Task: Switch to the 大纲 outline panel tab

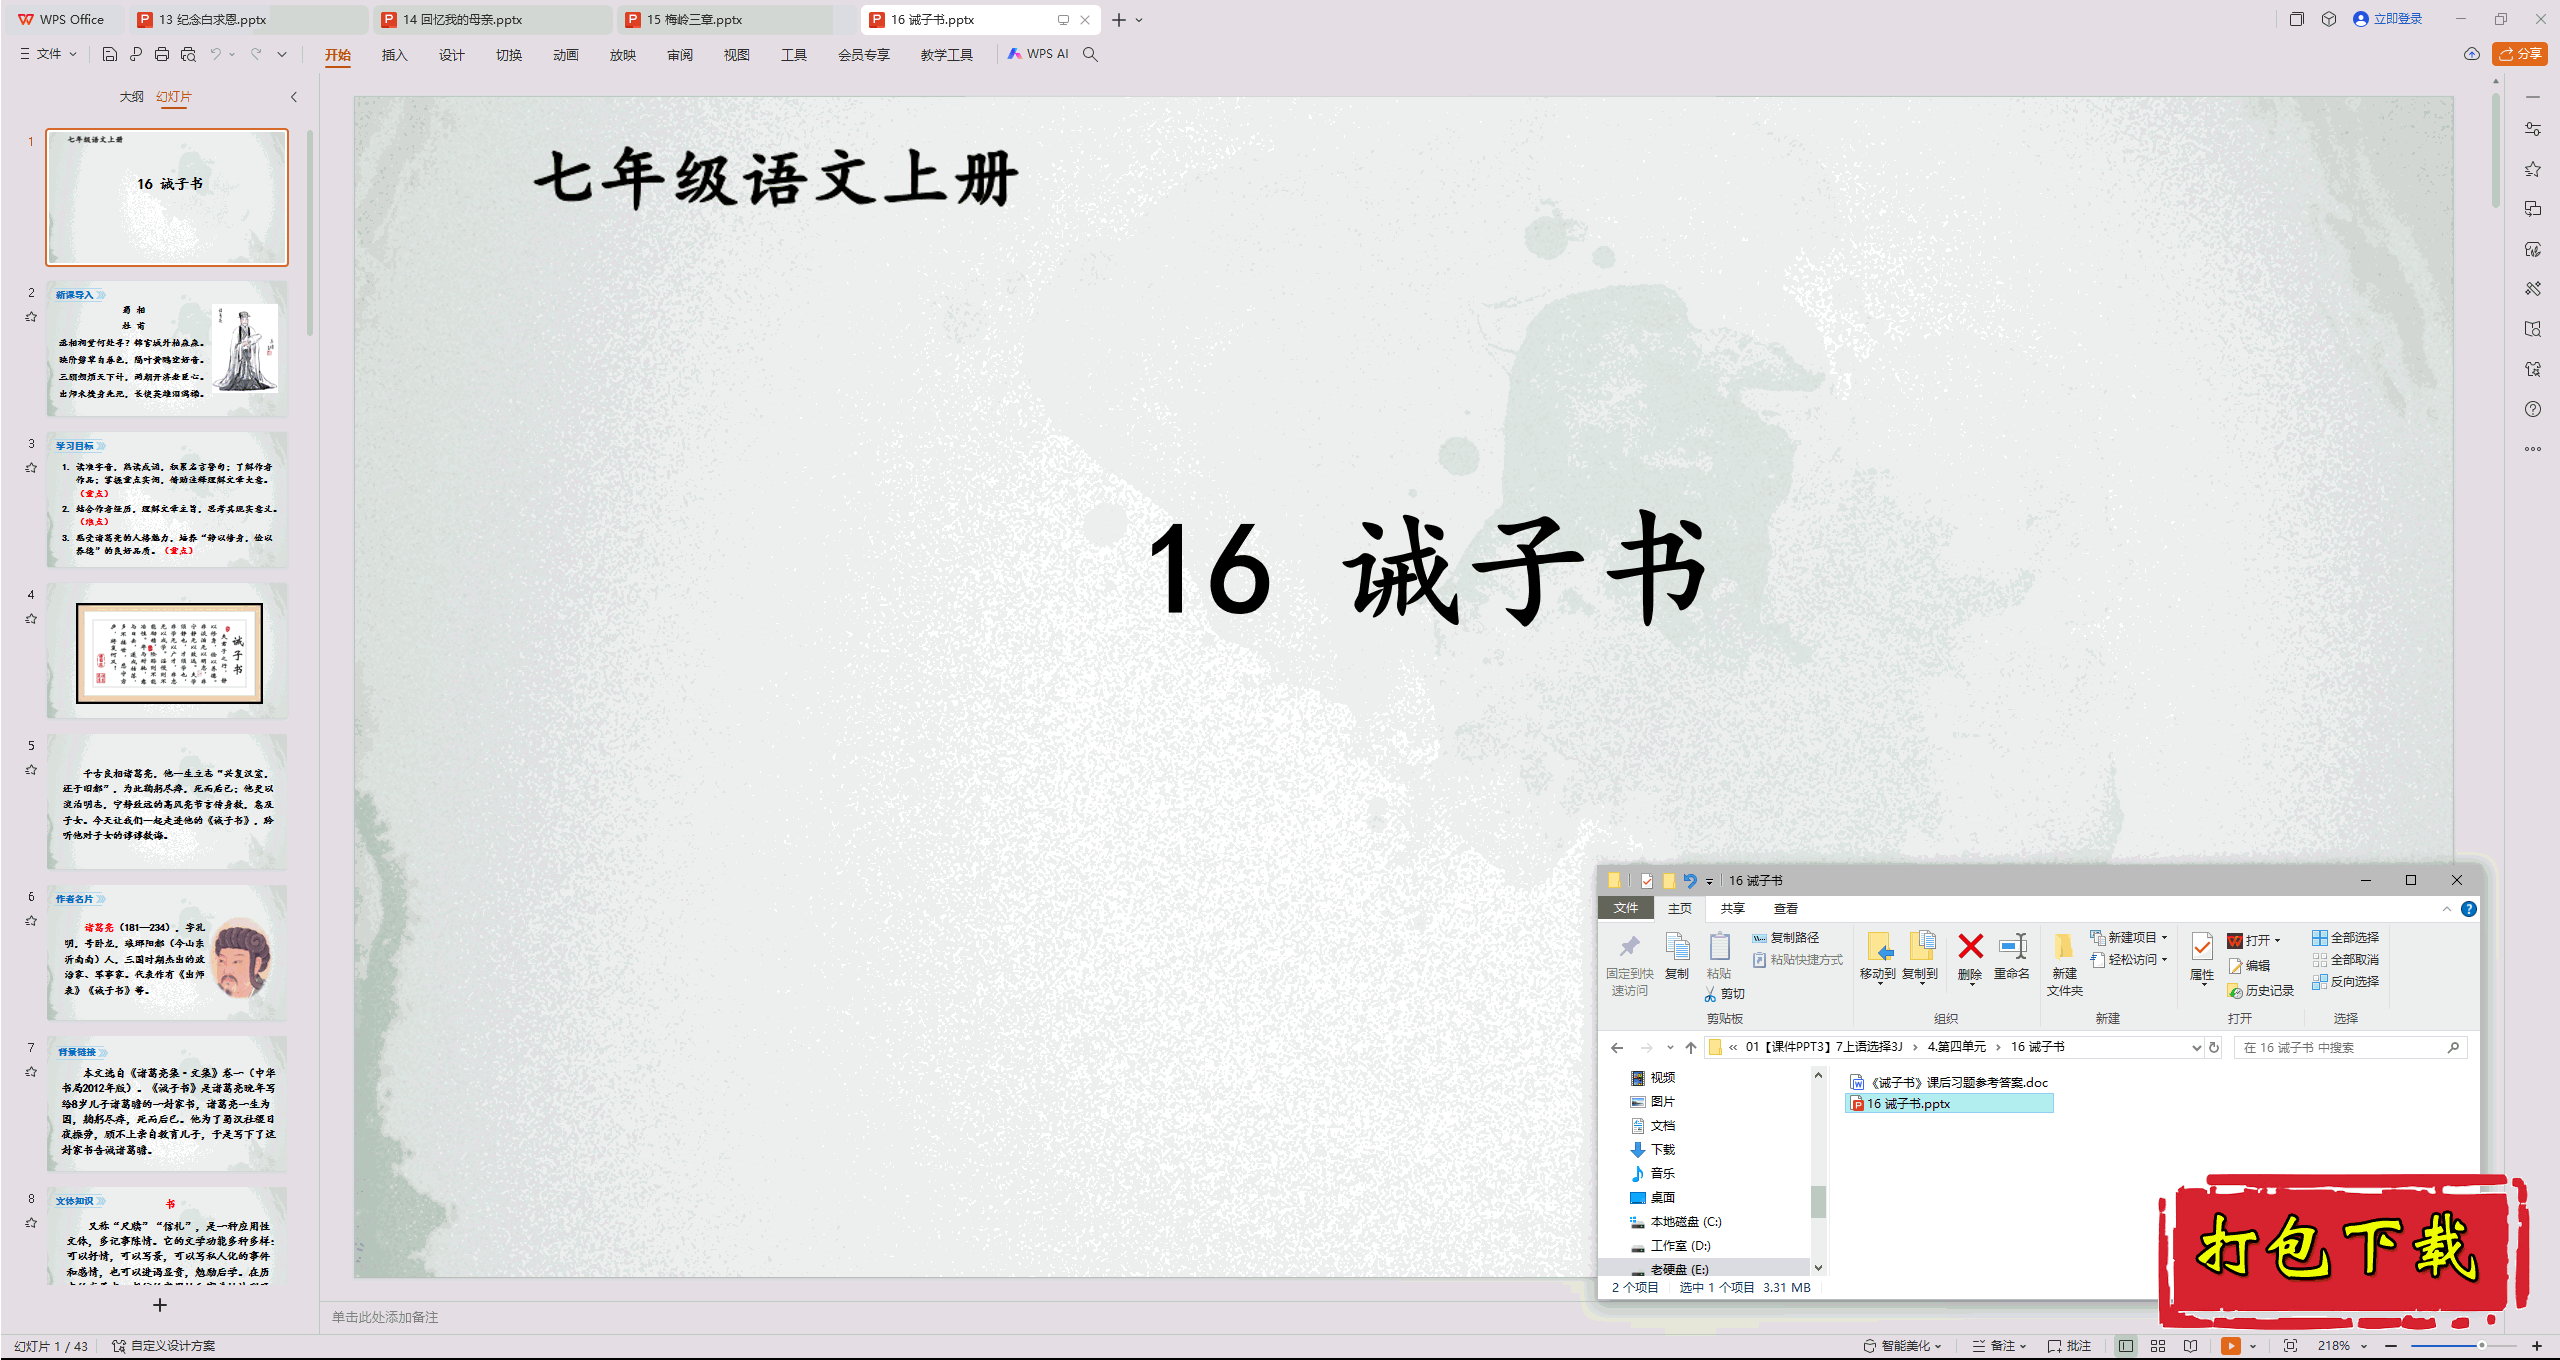Action: pyautogui.click(x=131, y=97)
